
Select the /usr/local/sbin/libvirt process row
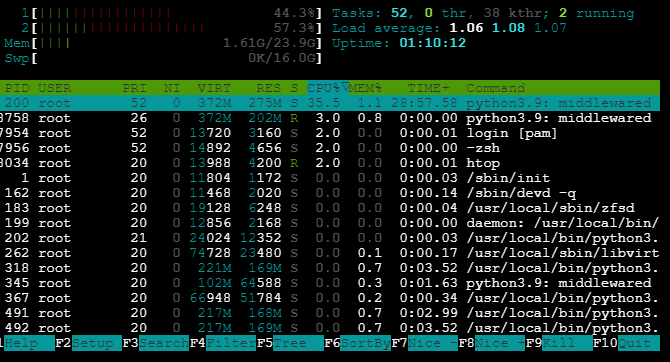coord(330,253)
